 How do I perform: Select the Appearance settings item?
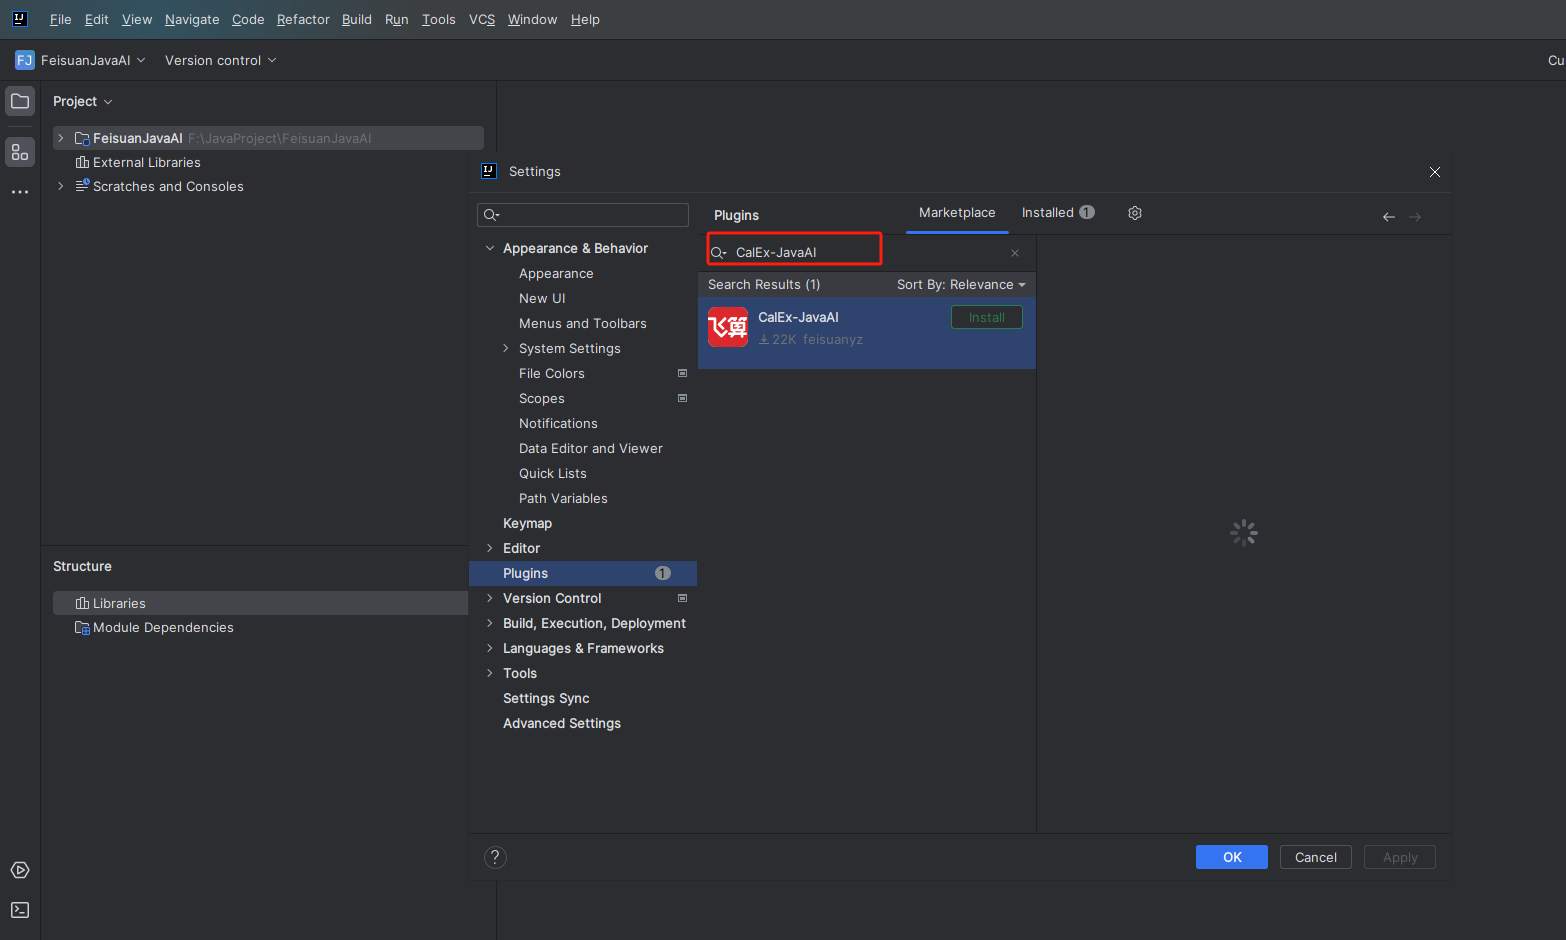pyautogui.click(x=556, y=273)
